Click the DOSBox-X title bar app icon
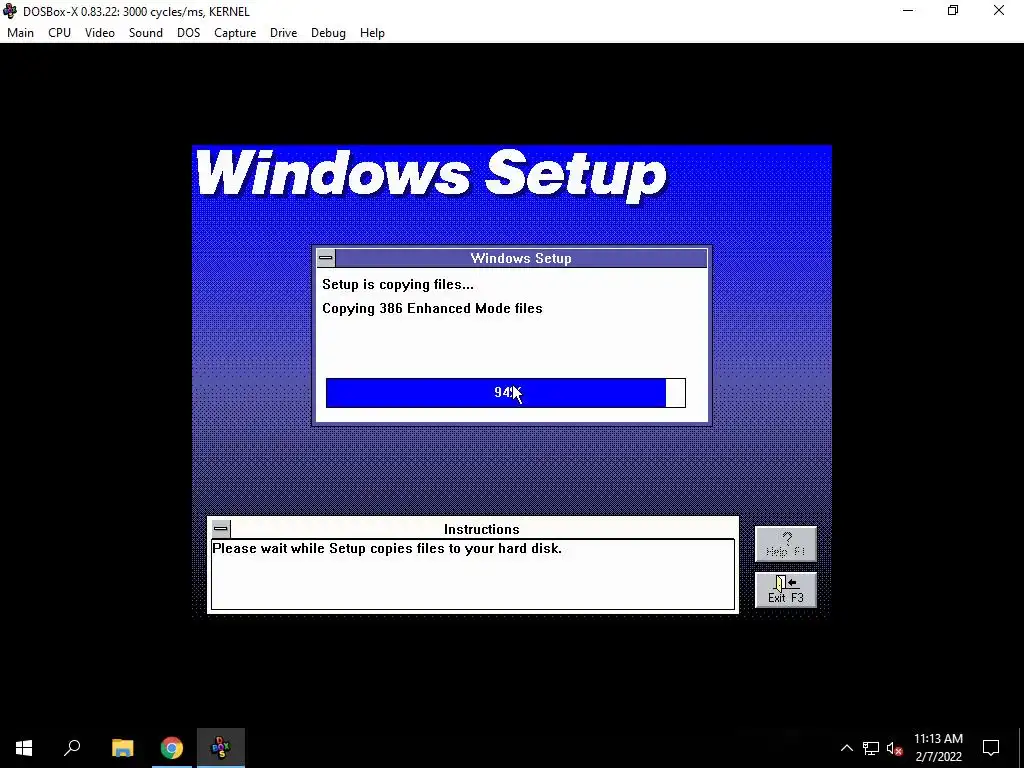This screenshot has width=1024, height=768. (10, 11)
